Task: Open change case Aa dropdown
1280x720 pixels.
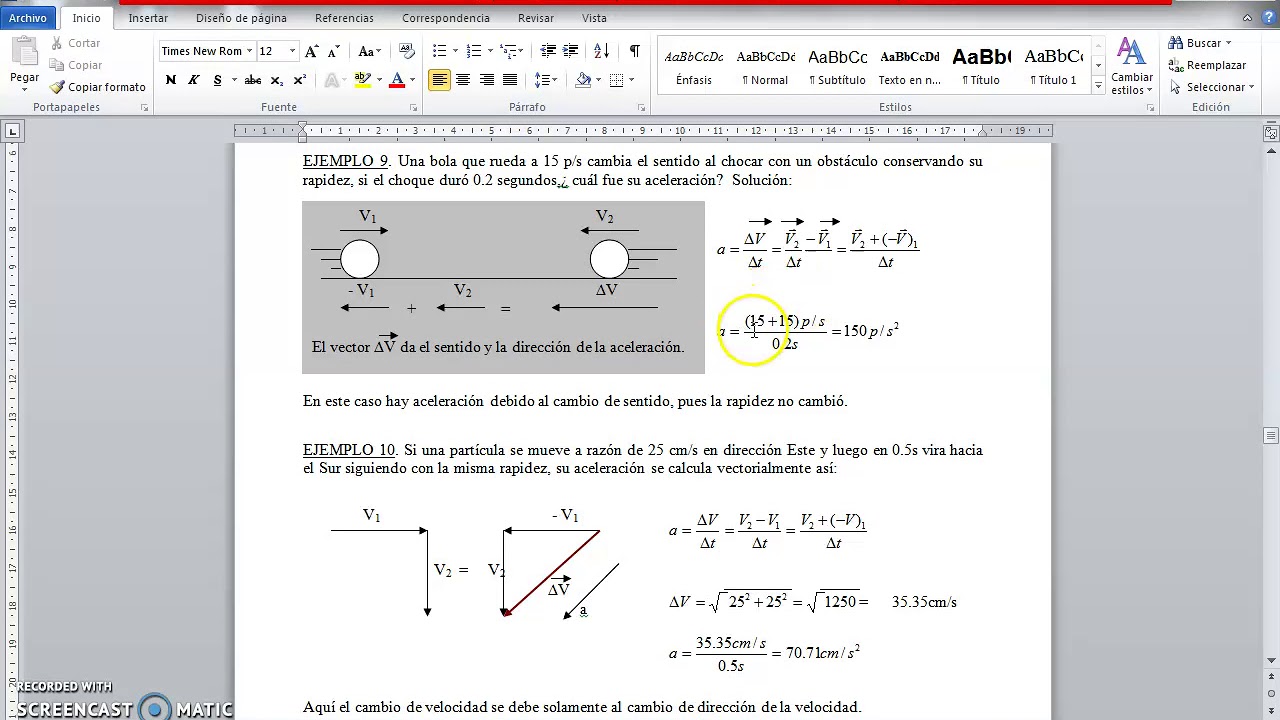Action: [369, 51]
